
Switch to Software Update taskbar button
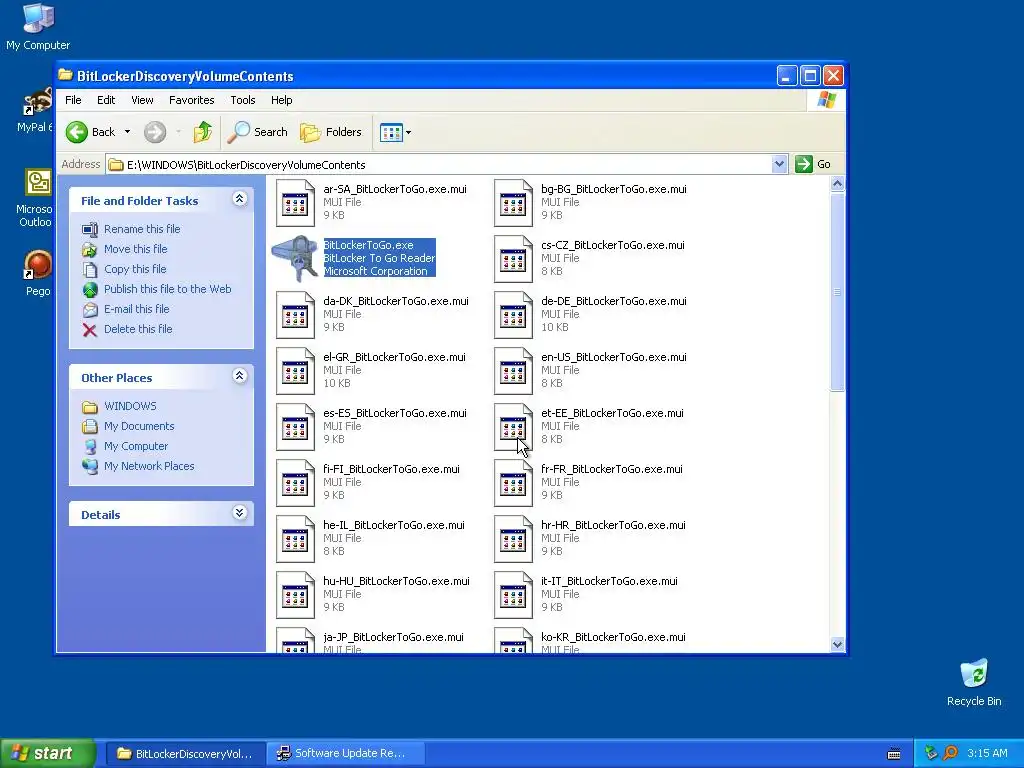tap(345, 753)
